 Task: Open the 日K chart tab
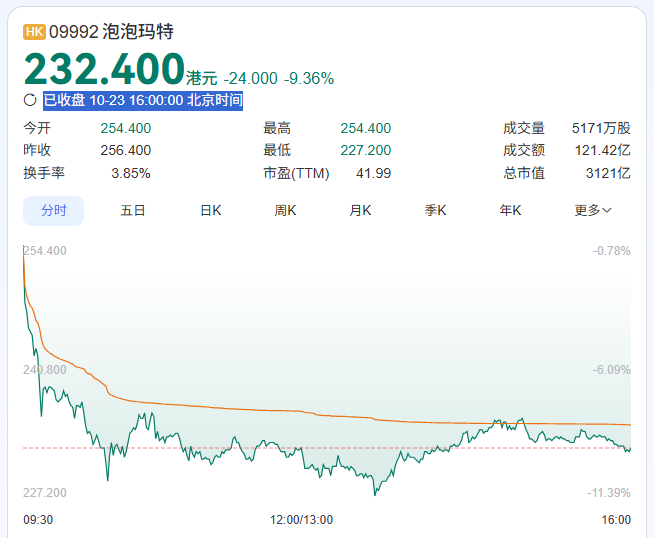(x=211, y=211)
